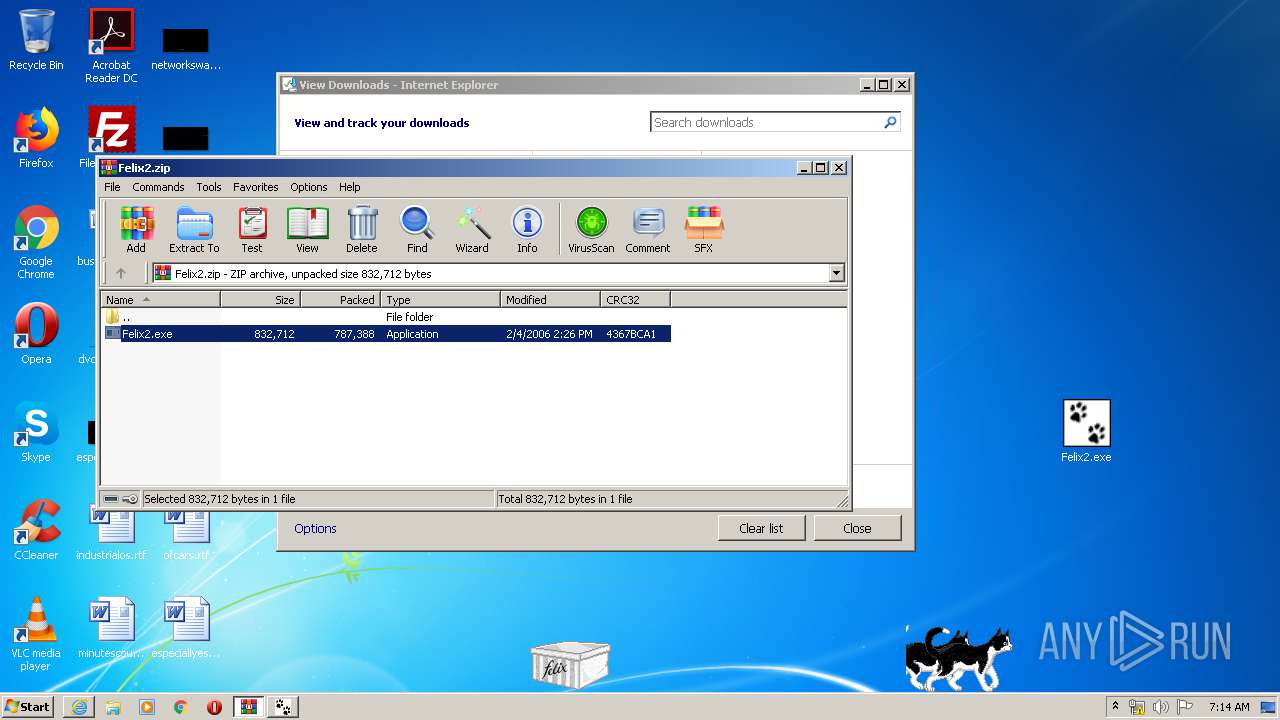This screenshot has width=1280, height=720.
Task: Open the Favorites menu
Action: coord(256,187)
